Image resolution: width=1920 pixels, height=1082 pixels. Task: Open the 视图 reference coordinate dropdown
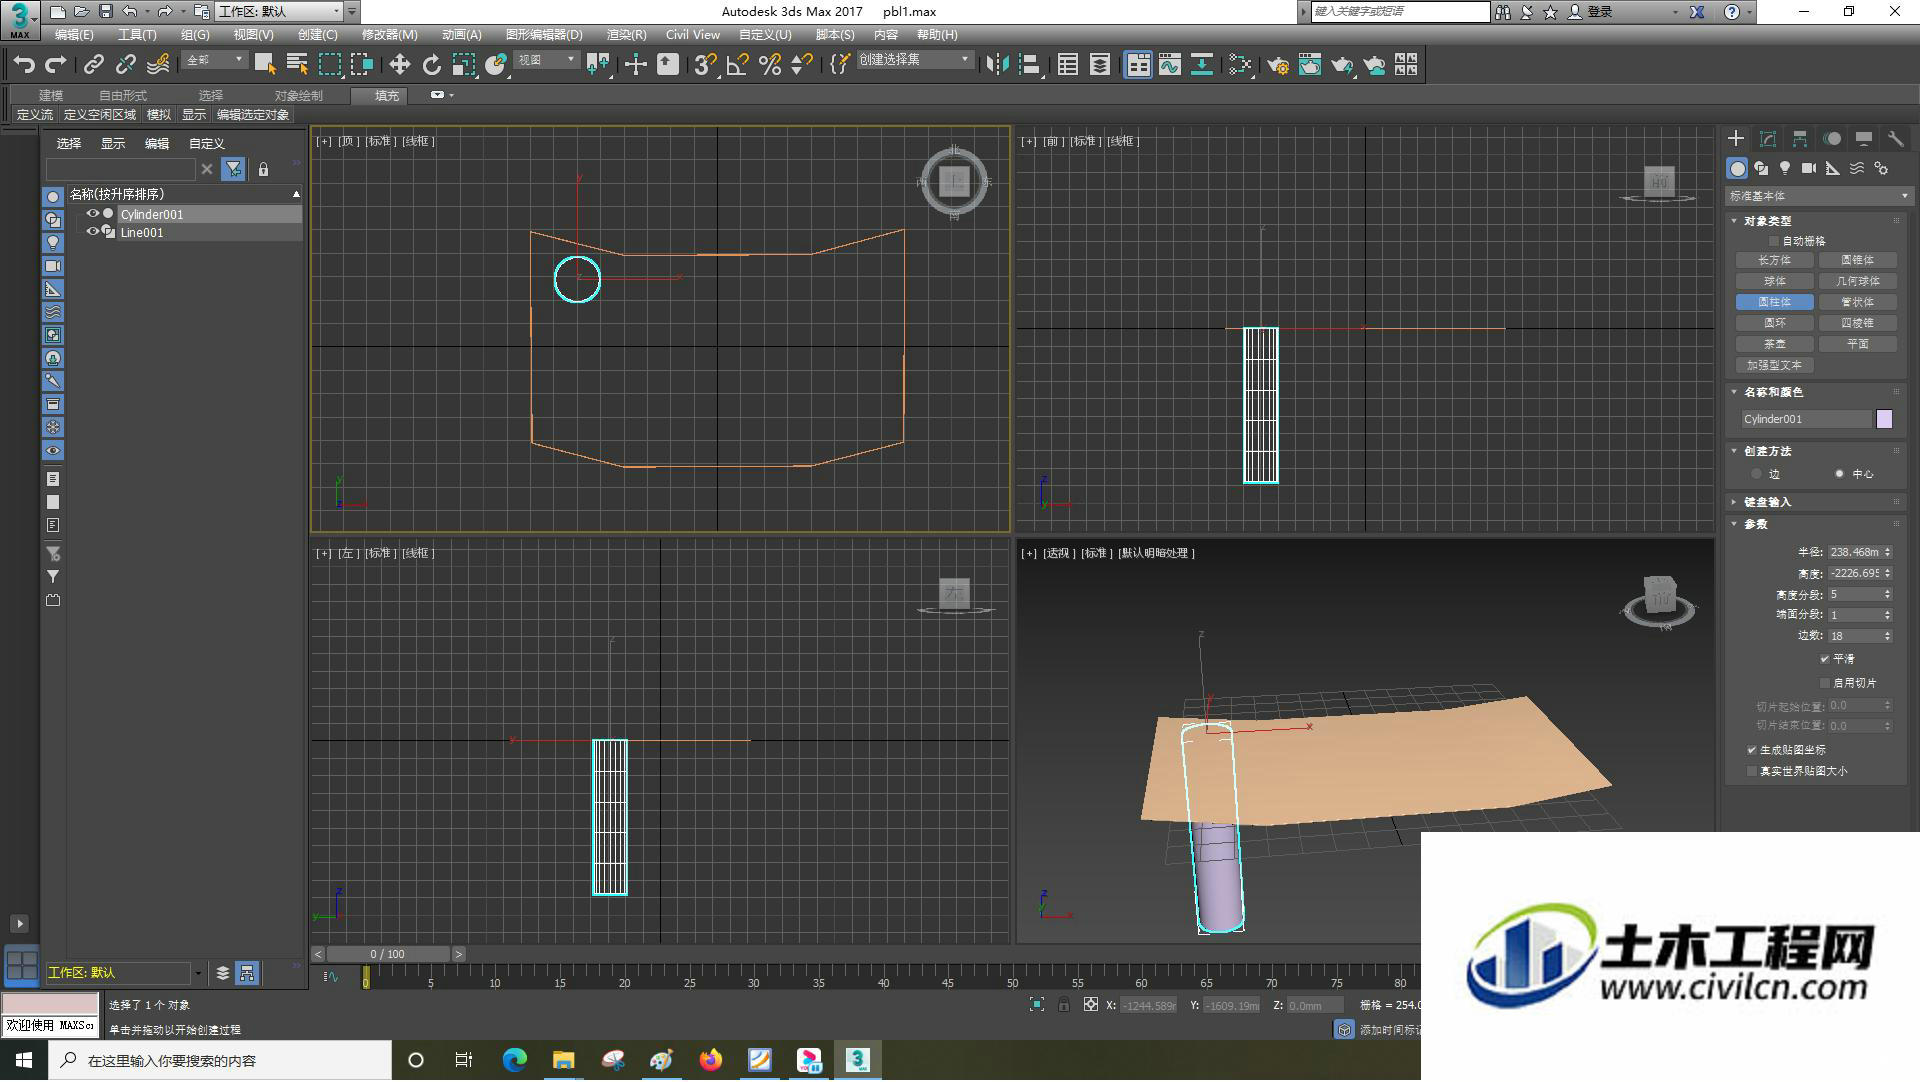pos(546,61)
